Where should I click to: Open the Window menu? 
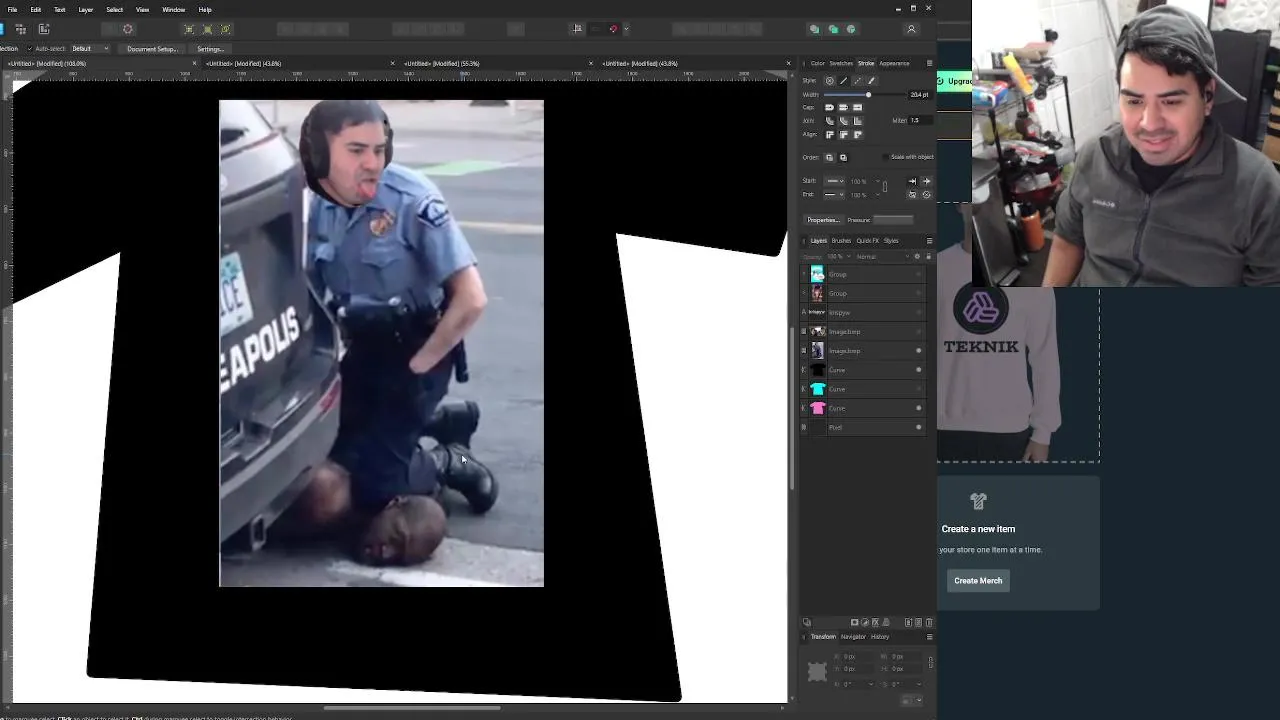click(x=174, y=10)
